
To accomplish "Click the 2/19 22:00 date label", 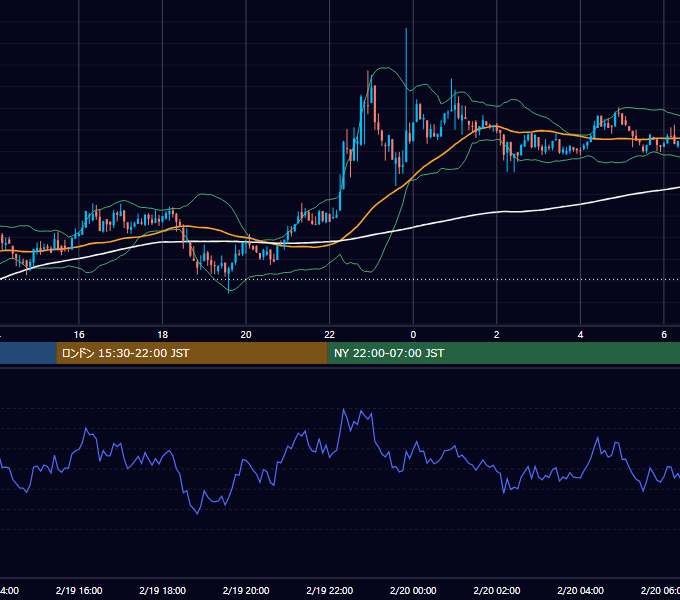I will [x=330, y=590].
